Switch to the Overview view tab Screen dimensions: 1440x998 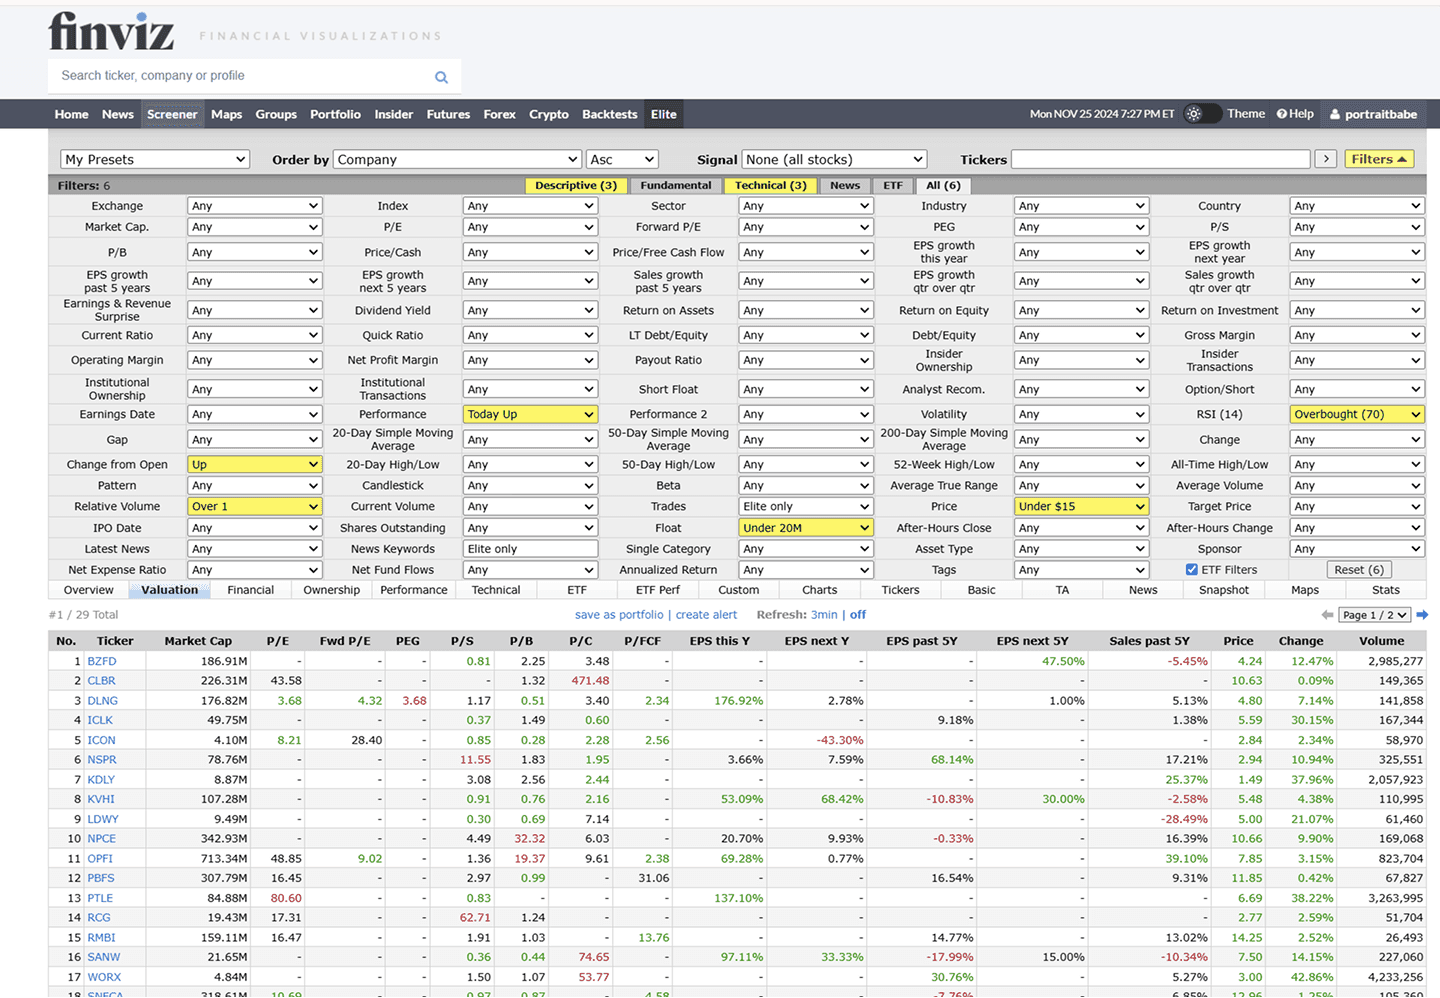pos(89,590)
